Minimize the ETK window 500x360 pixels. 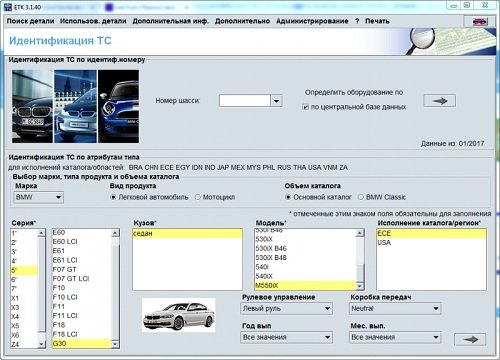pyautogui.click(x=453, y=5)
